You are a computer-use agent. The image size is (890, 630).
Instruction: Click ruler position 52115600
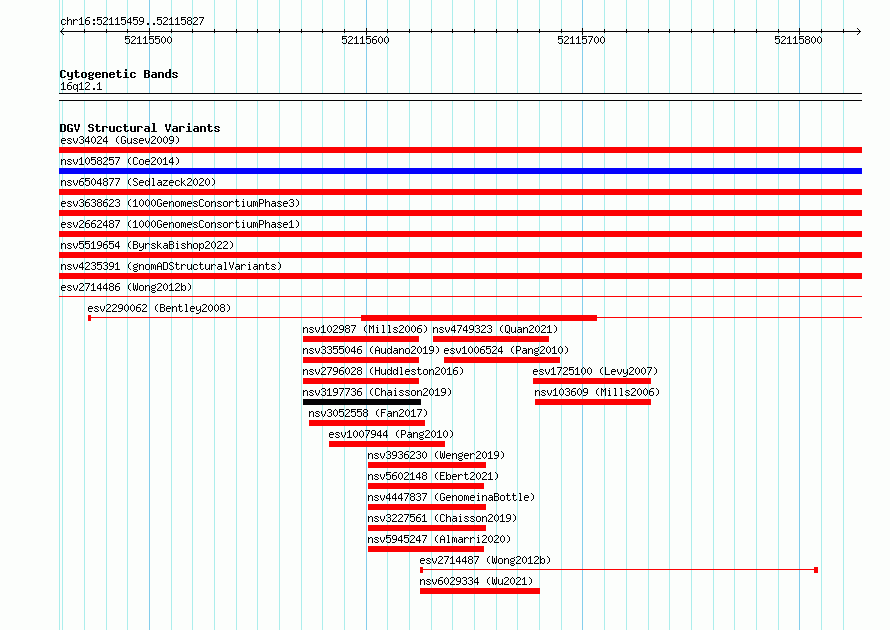click(366, 40)
